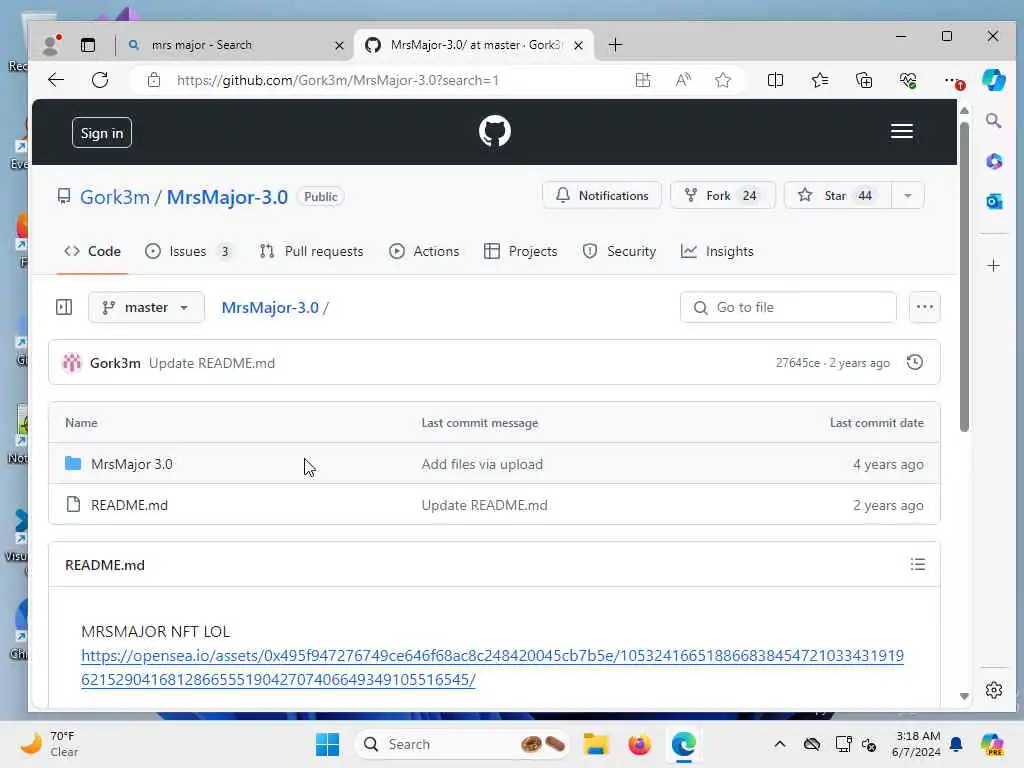Viewport: 1024px width, 768px height.
Task: Open Edge Settings and more menu
Action: pos(953,80)
